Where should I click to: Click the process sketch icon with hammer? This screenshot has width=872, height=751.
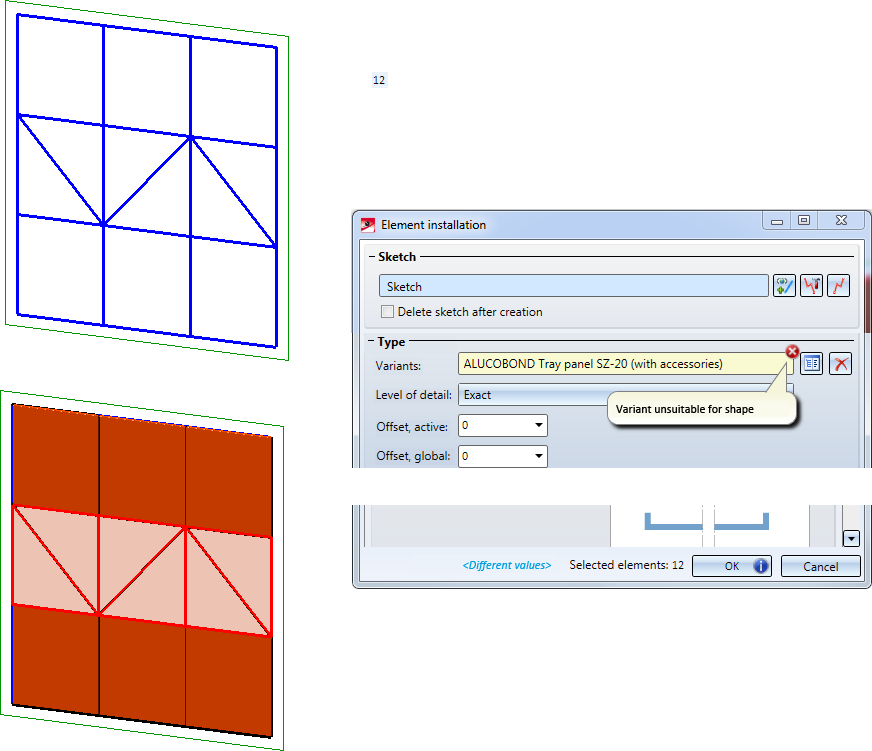(811, 286)
